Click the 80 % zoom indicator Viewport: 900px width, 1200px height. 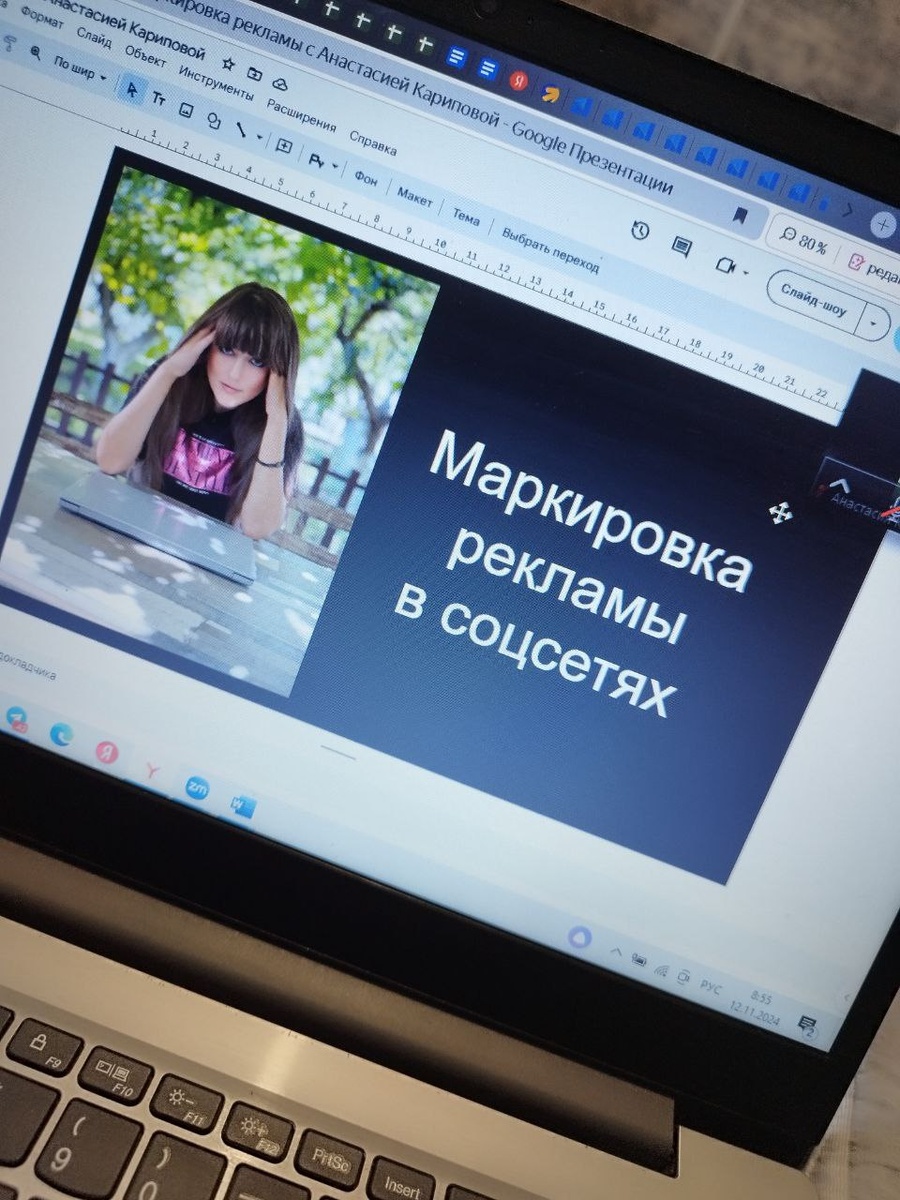pos(804,240)
